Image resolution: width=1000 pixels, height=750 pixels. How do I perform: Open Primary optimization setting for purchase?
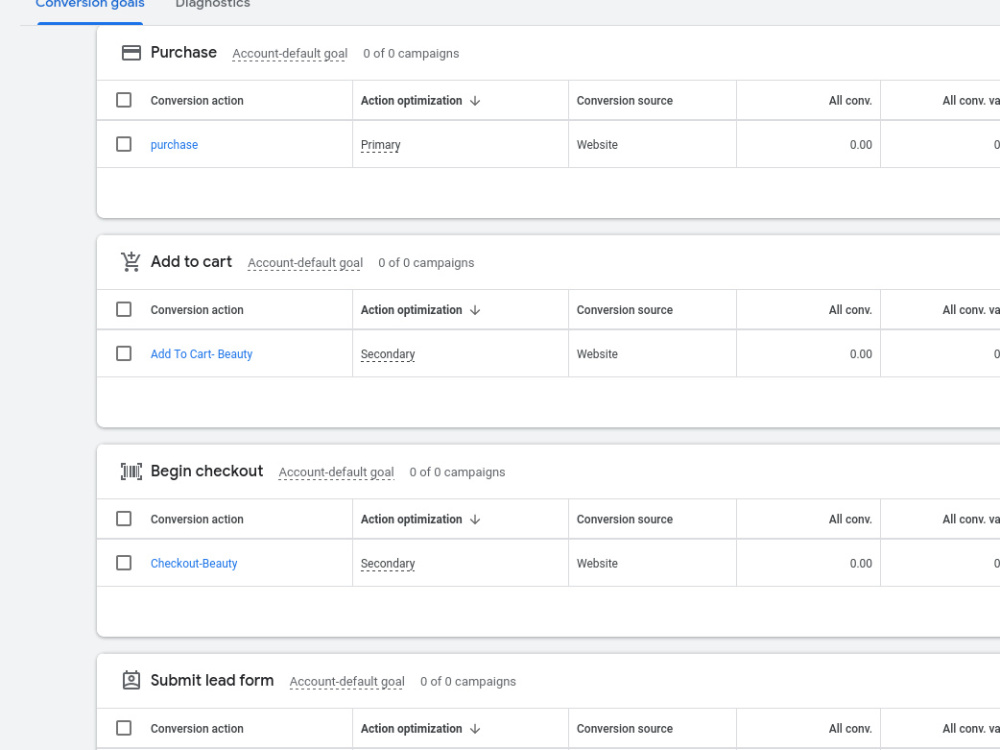pos(381,145)
